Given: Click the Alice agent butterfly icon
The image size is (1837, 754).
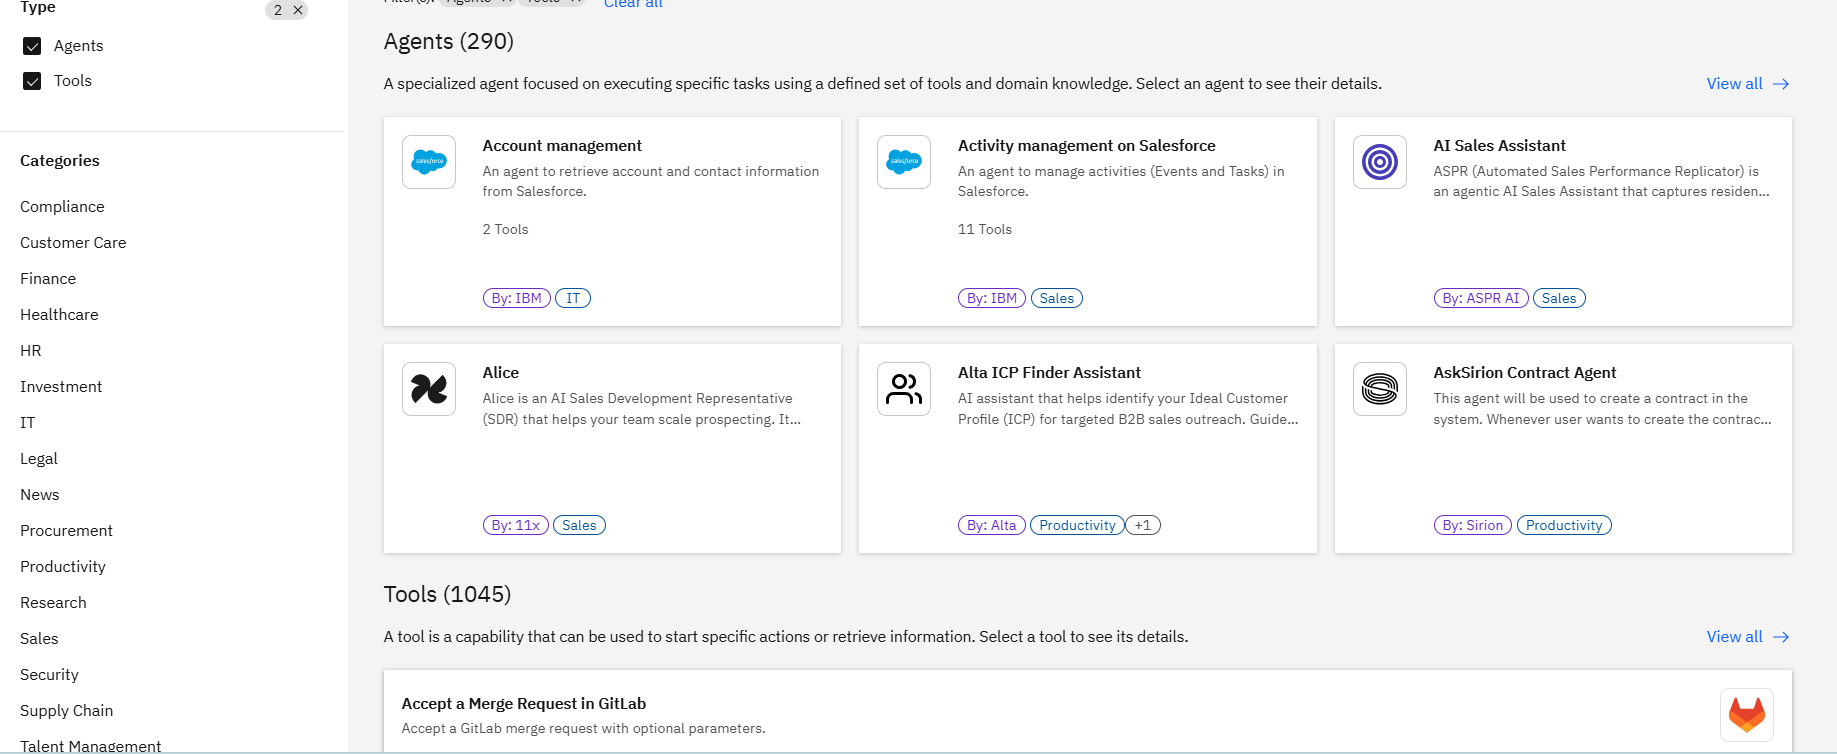Looking at the screenshot, I should click(x=429, y=389).
